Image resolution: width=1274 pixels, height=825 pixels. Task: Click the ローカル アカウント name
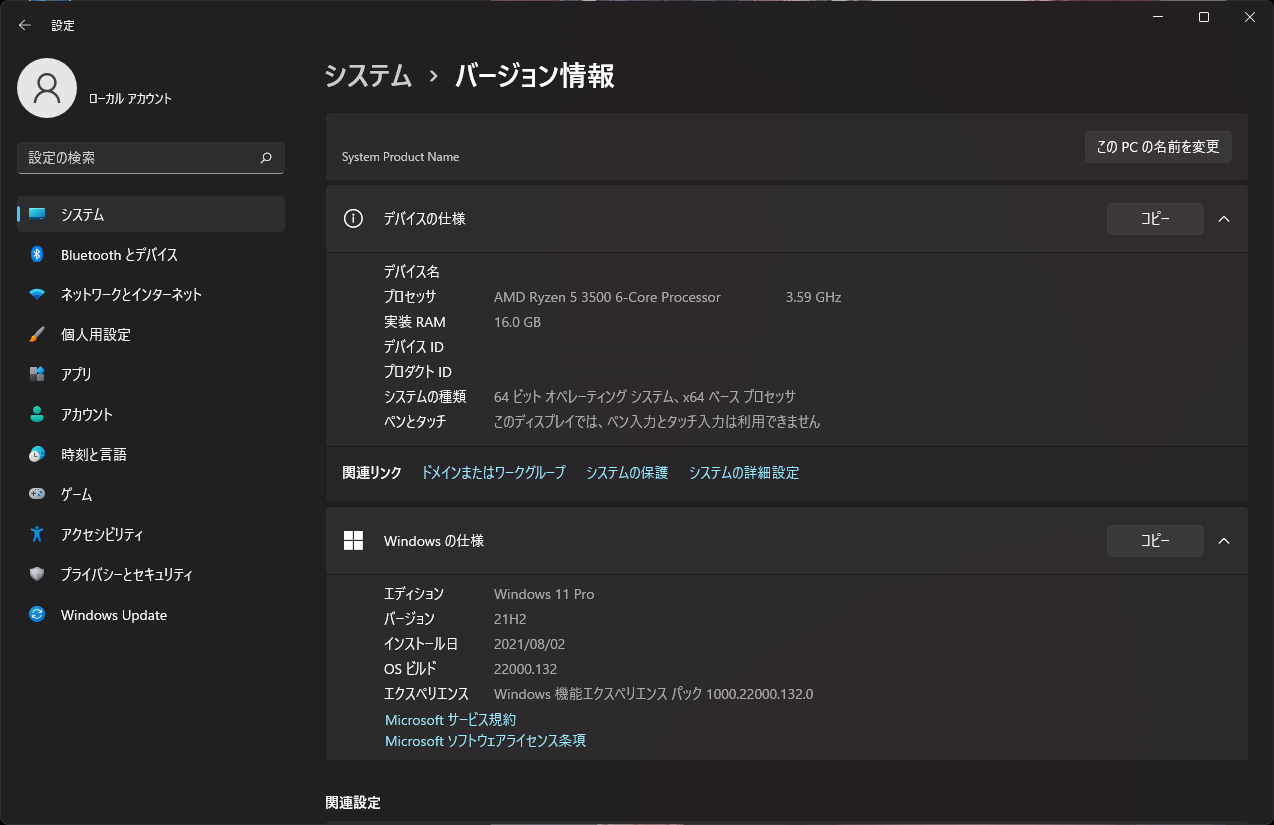(130, 99)
